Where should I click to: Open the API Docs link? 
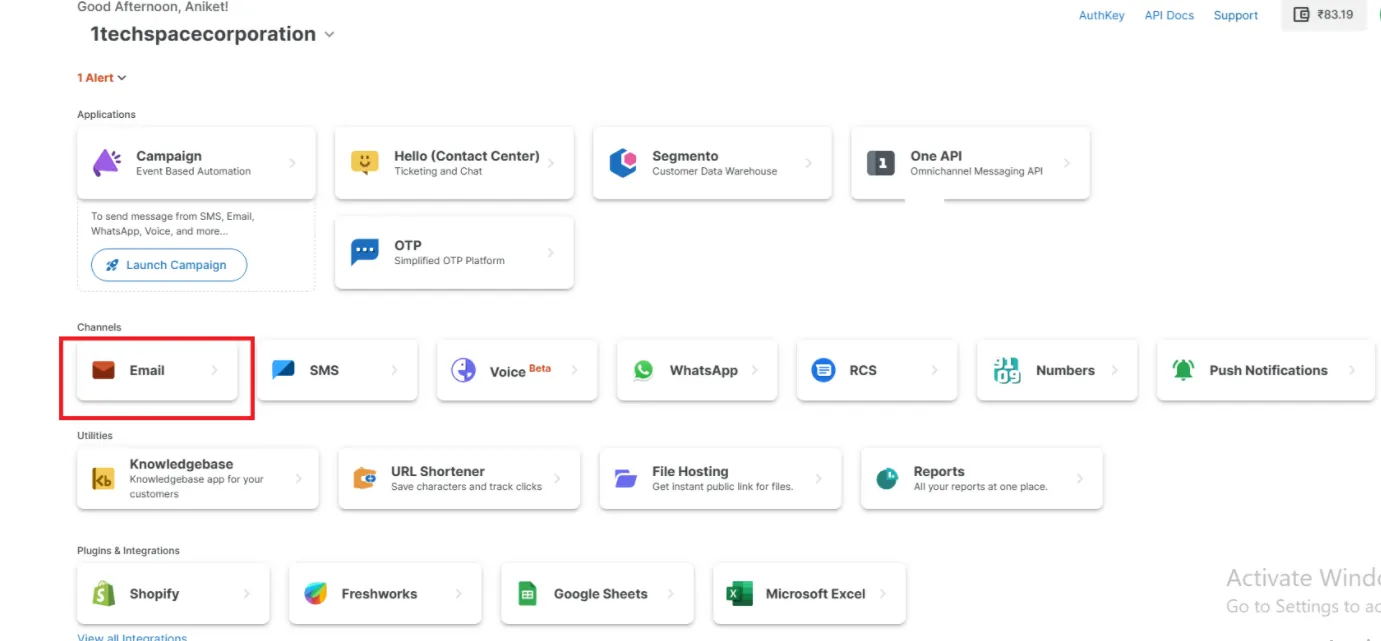coord(1169,15)
